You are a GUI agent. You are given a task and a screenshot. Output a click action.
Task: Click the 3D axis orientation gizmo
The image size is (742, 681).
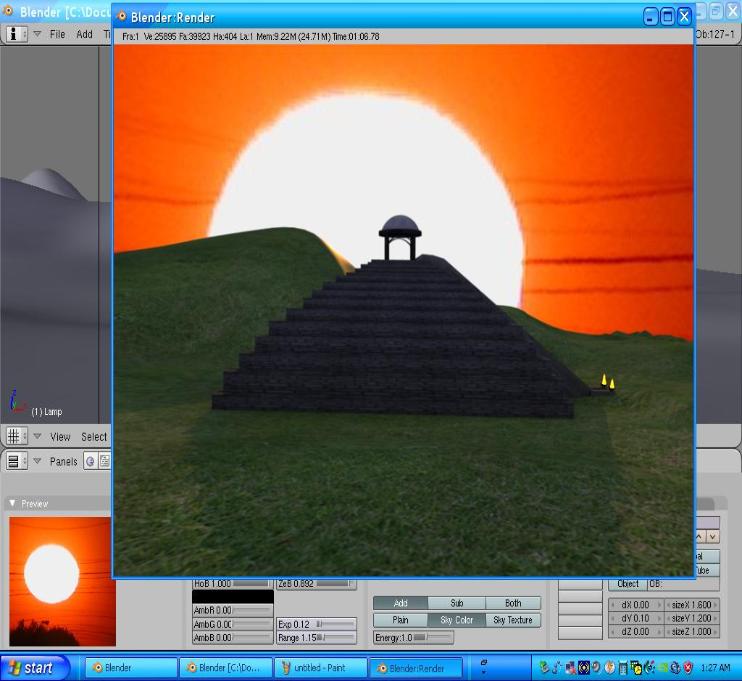pyautogui.click(x=14, y=402)
